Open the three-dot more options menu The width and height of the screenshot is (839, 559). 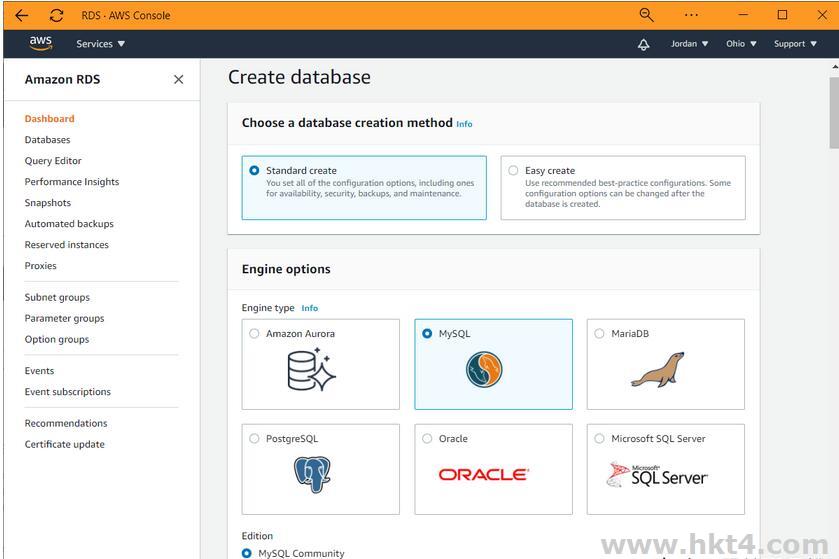tap(691, 15)
